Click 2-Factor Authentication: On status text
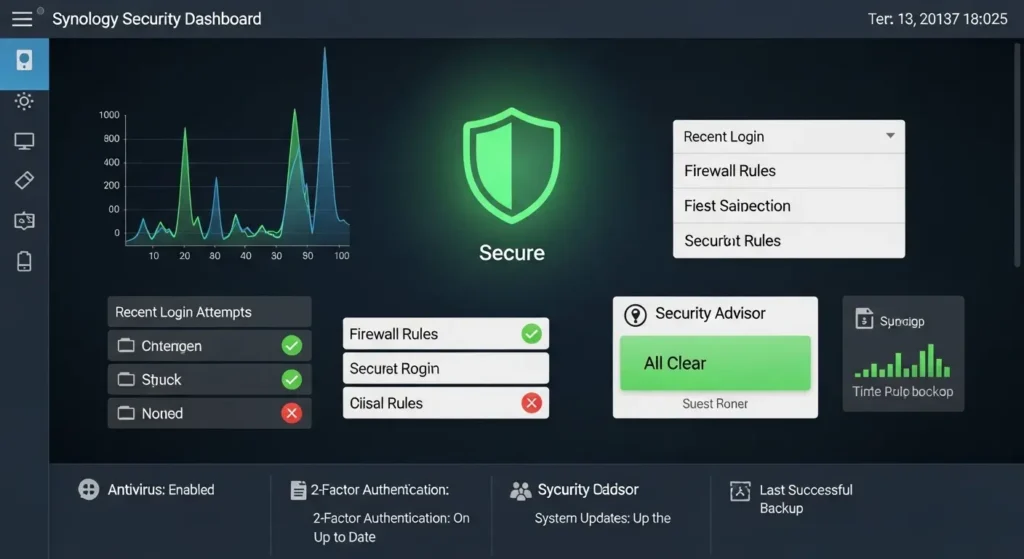1024x559 pixels. coord(391,518)
